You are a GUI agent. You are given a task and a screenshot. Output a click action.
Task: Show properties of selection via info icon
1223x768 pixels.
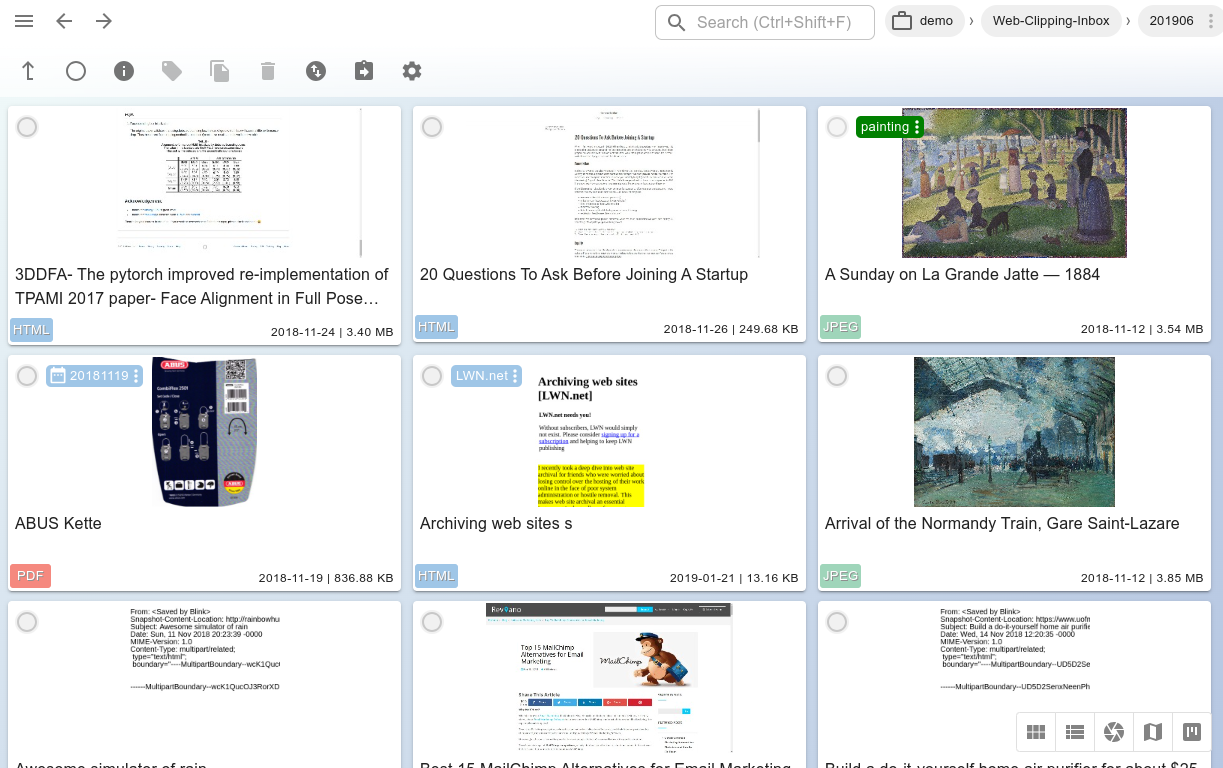124,71
